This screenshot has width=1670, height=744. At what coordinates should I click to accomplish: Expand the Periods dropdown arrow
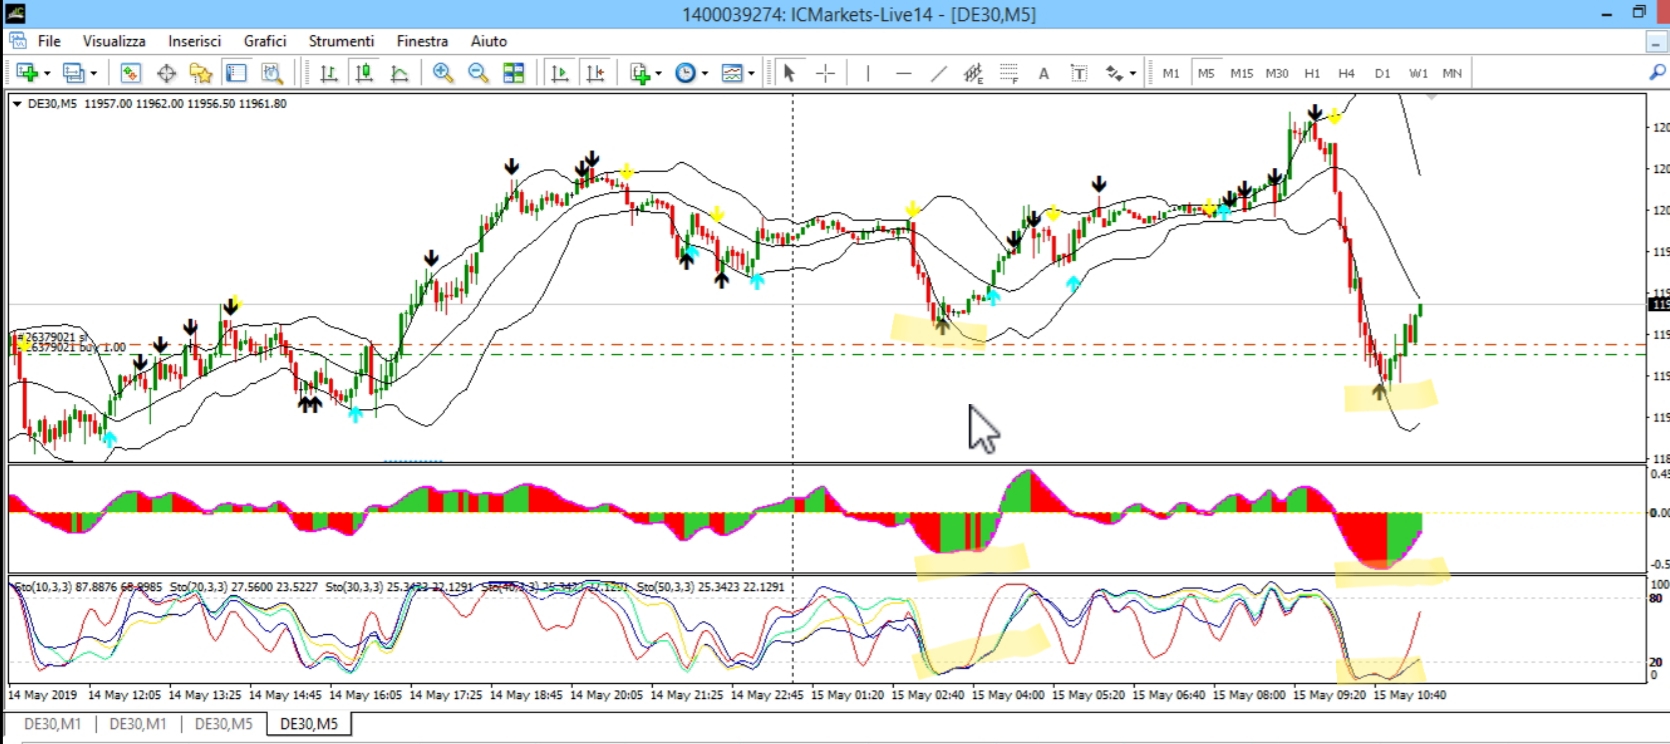coord(705,73)
